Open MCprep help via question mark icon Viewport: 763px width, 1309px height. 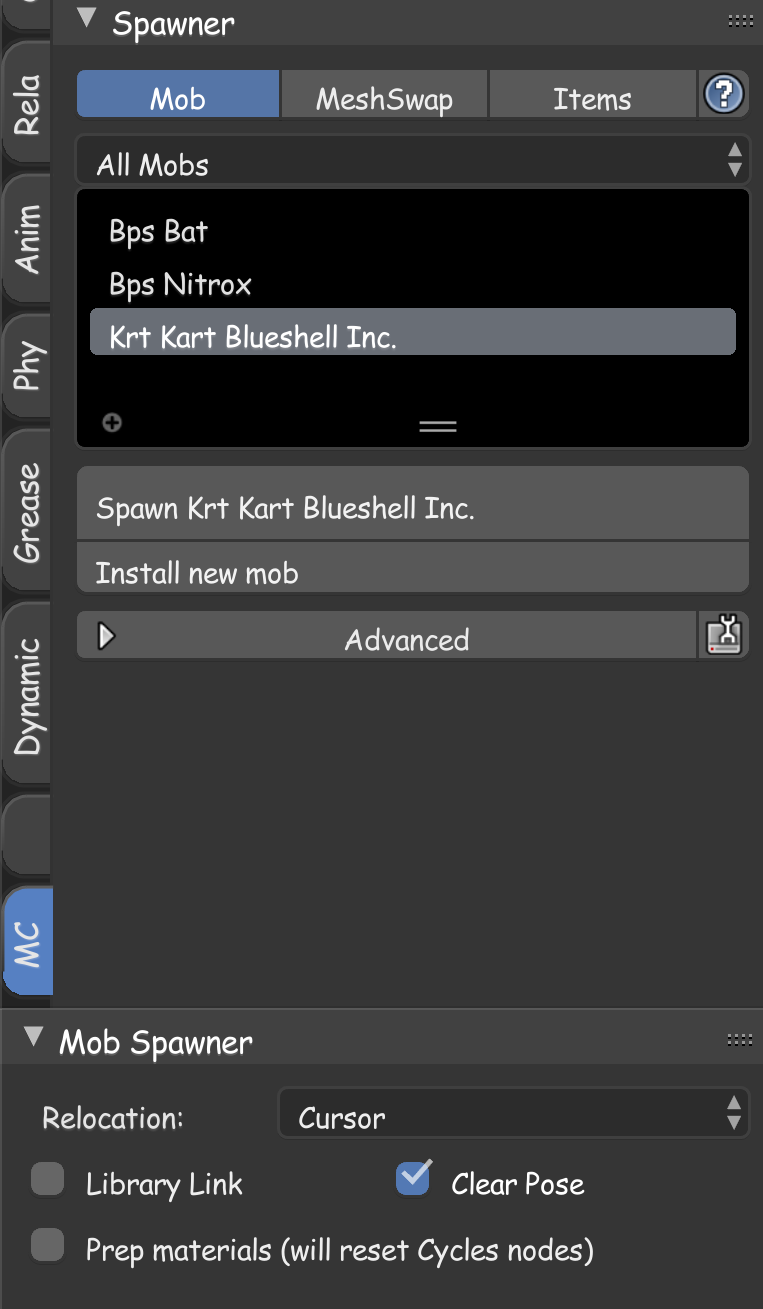tap(723, 93)
